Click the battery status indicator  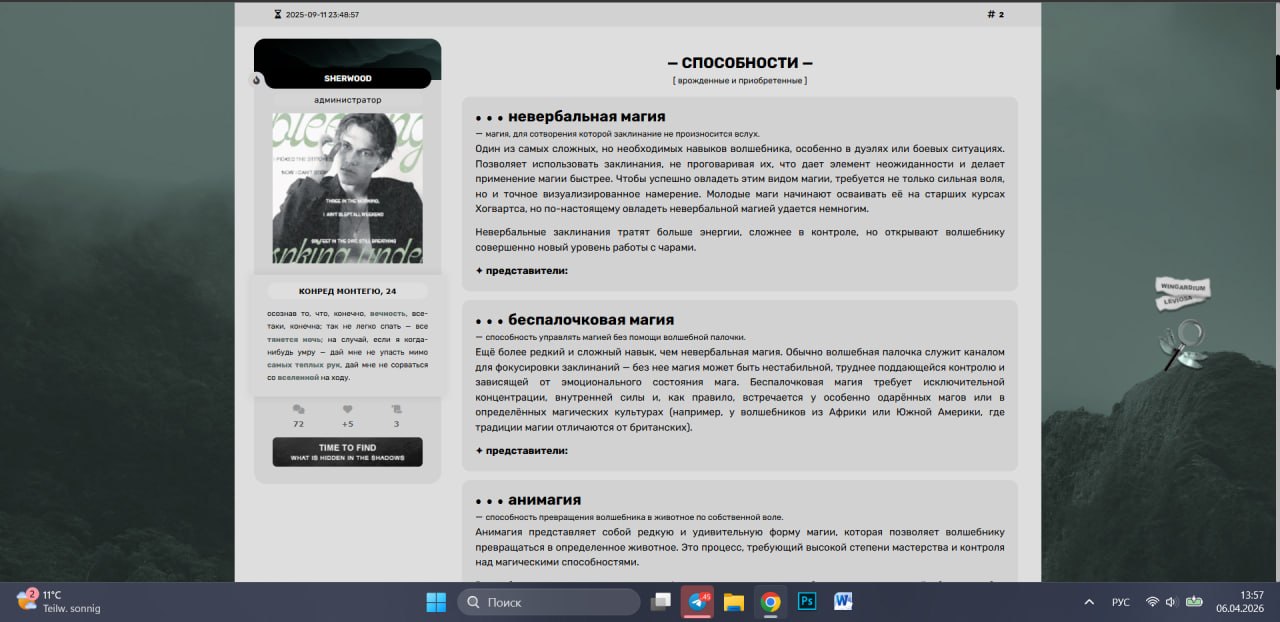(x=1193, y=602)
